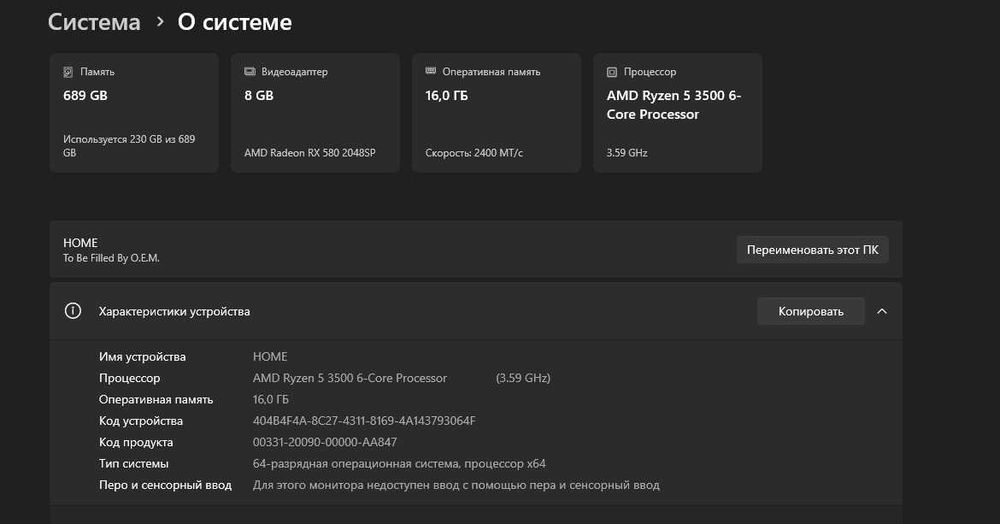The image size is (1000, 524).
Task: Click the HOME device name value
Action: click(x=270, y=357)
